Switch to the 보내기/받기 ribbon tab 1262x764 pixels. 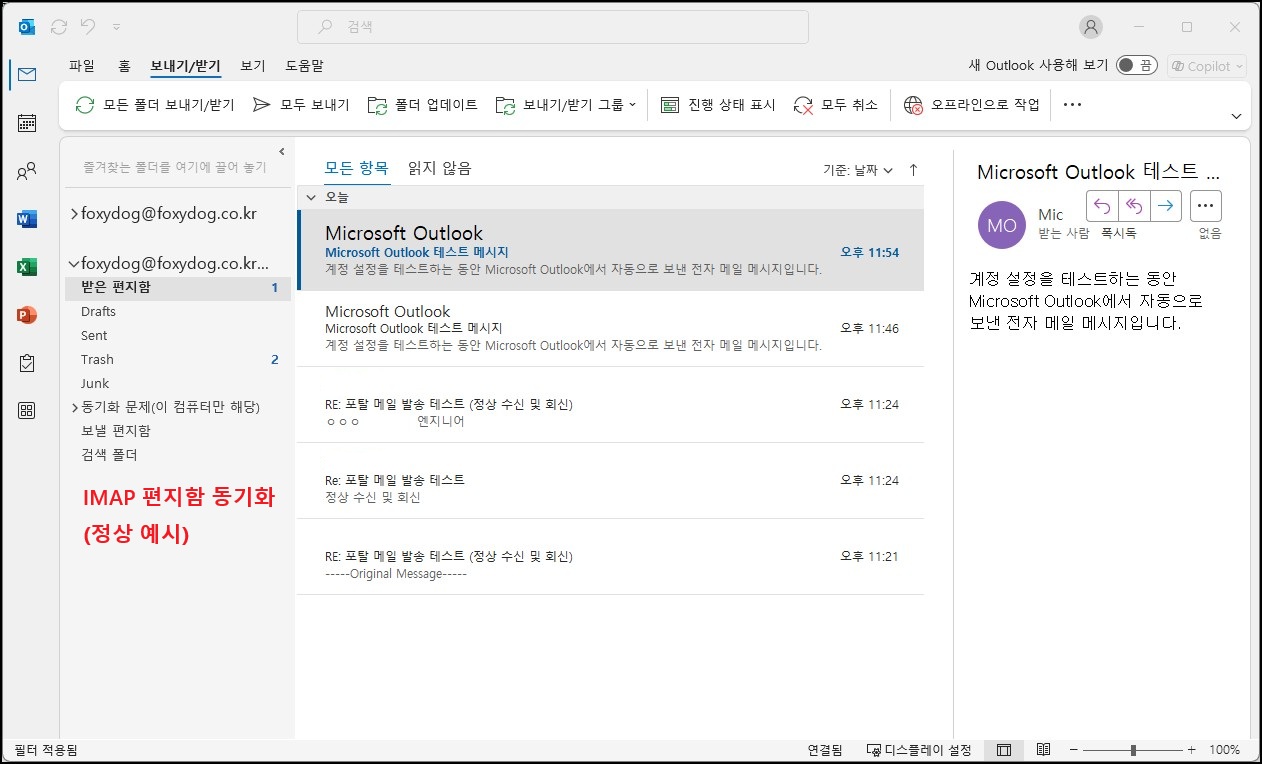185,66
